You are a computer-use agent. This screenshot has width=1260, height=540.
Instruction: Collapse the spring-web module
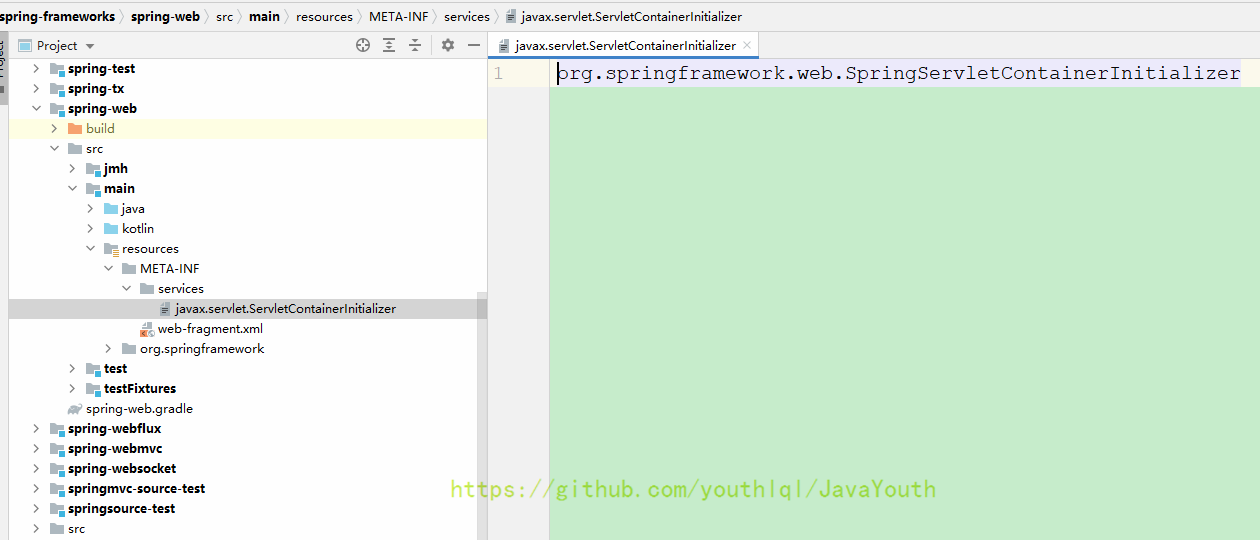click(37, 109)
